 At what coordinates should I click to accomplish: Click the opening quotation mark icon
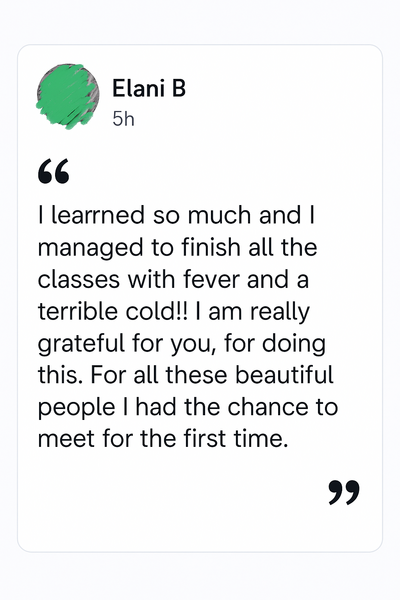[54, 171]
